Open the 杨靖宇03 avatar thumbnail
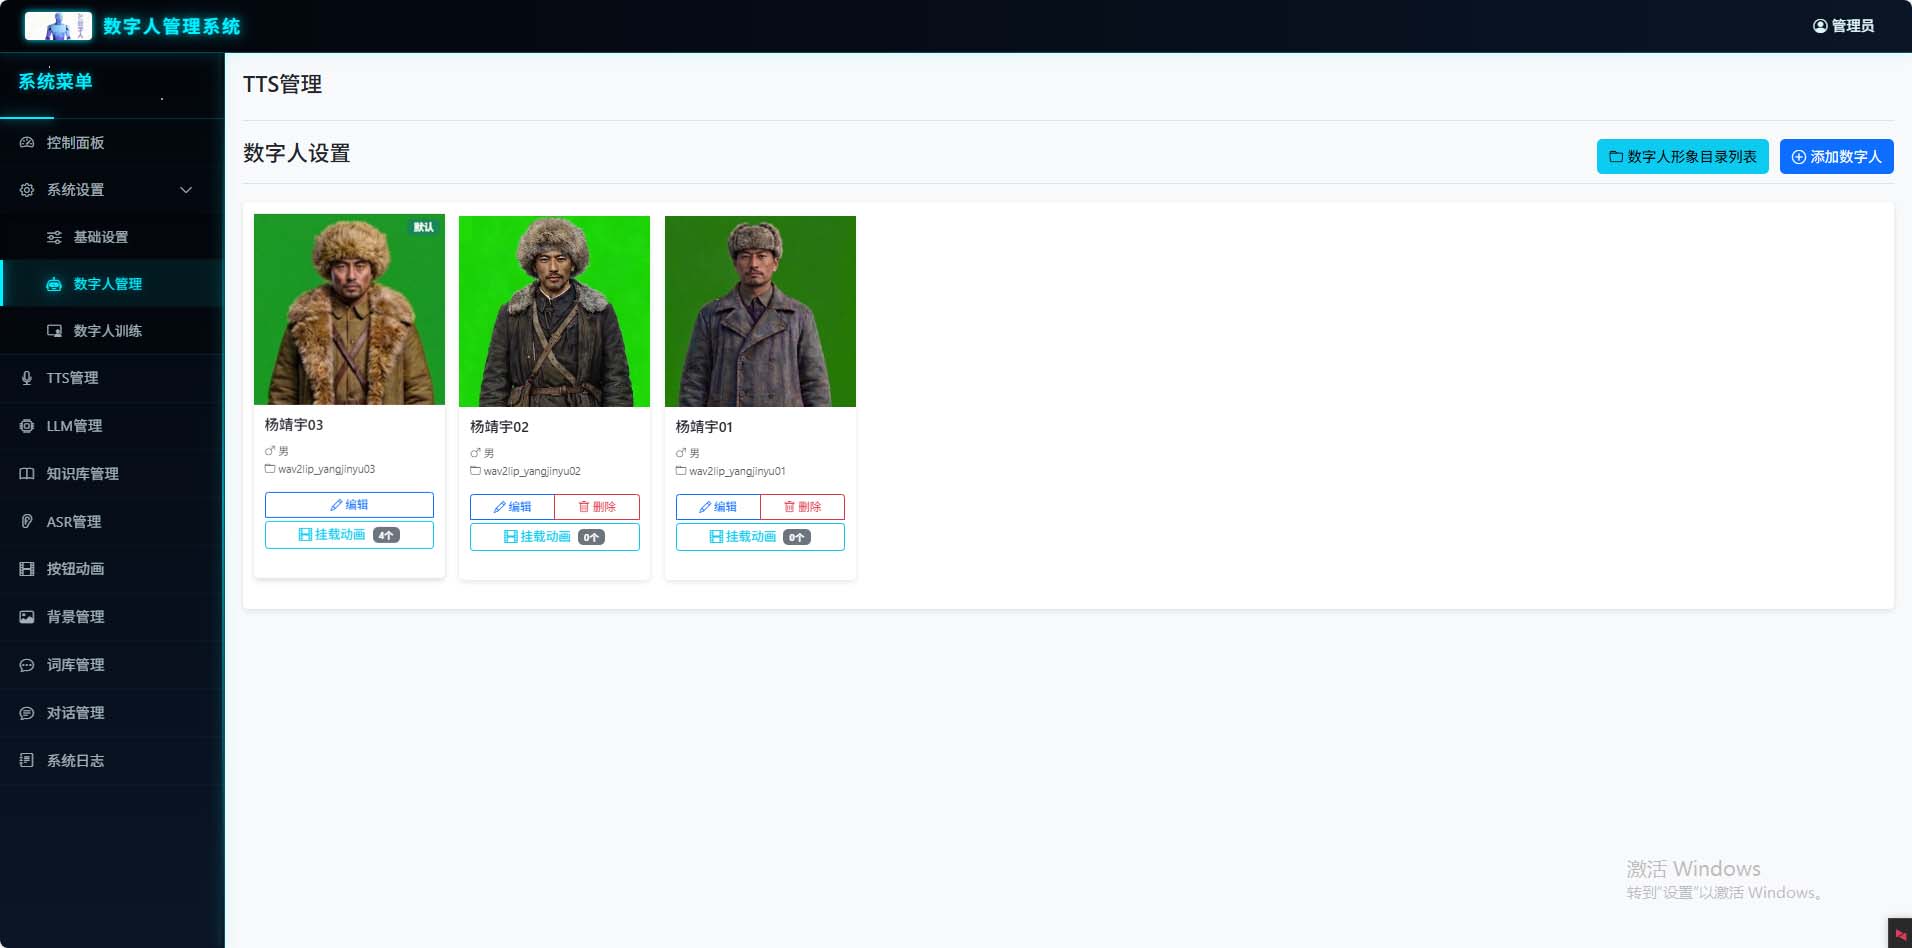1912x948 pixels. (349, 310)
